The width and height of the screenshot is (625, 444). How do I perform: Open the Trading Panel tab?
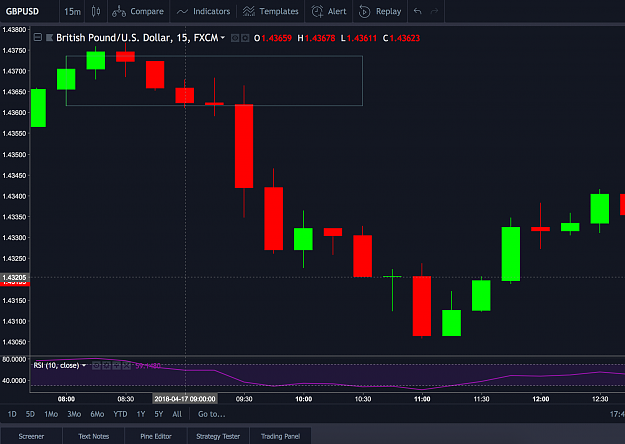280,436
